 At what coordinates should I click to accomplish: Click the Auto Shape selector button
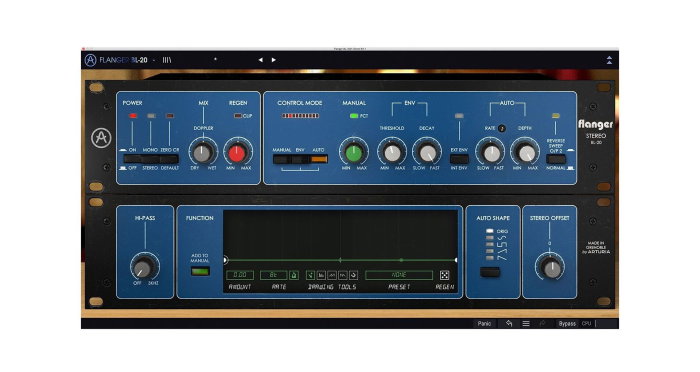click(x=490, y=272)
